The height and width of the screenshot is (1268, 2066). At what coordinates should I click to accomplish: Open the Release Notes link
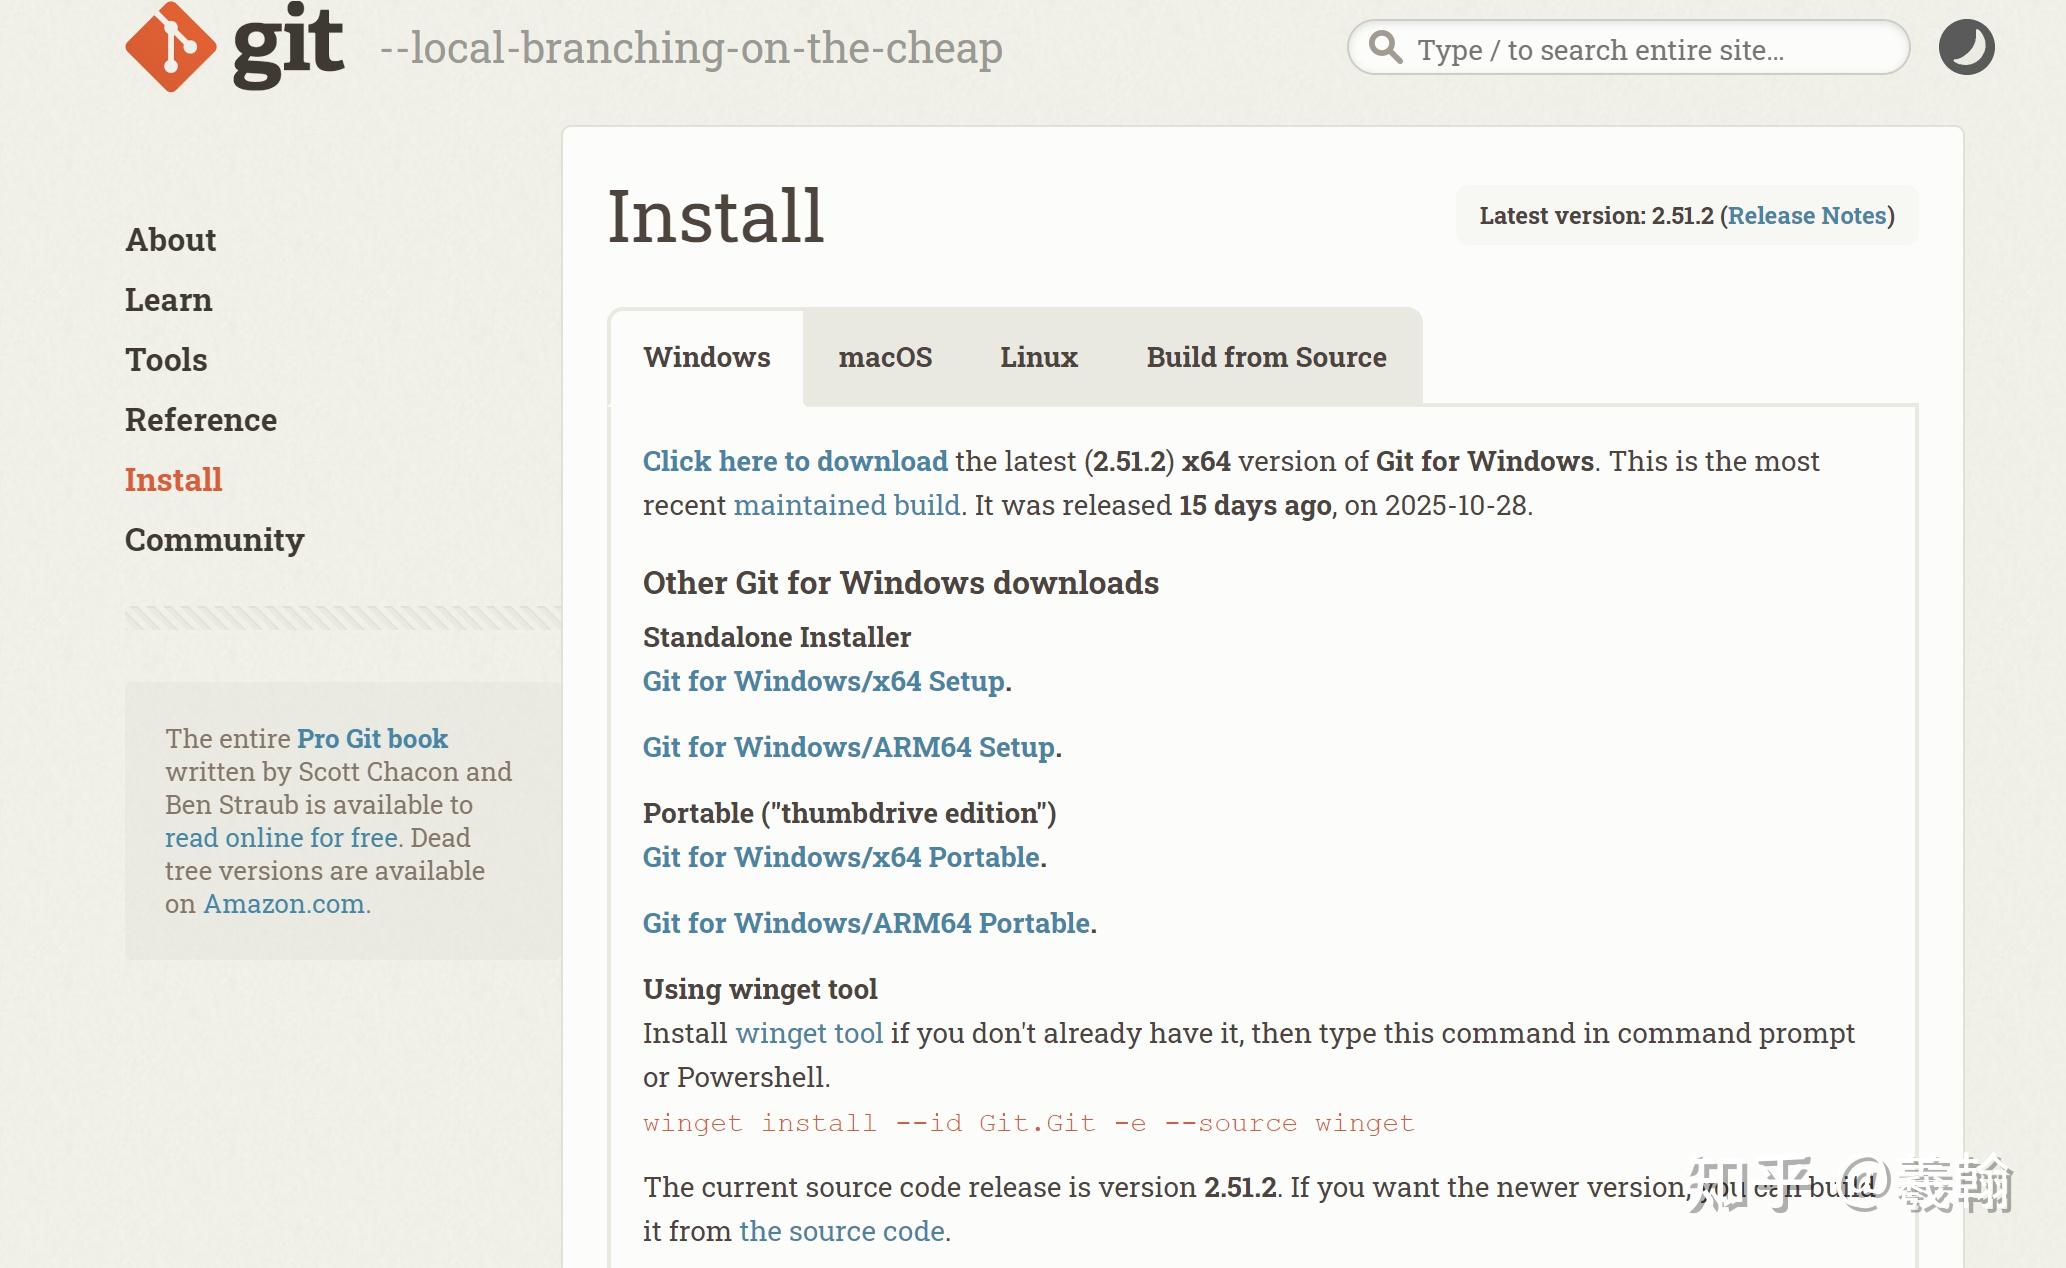coord(1806,216)
